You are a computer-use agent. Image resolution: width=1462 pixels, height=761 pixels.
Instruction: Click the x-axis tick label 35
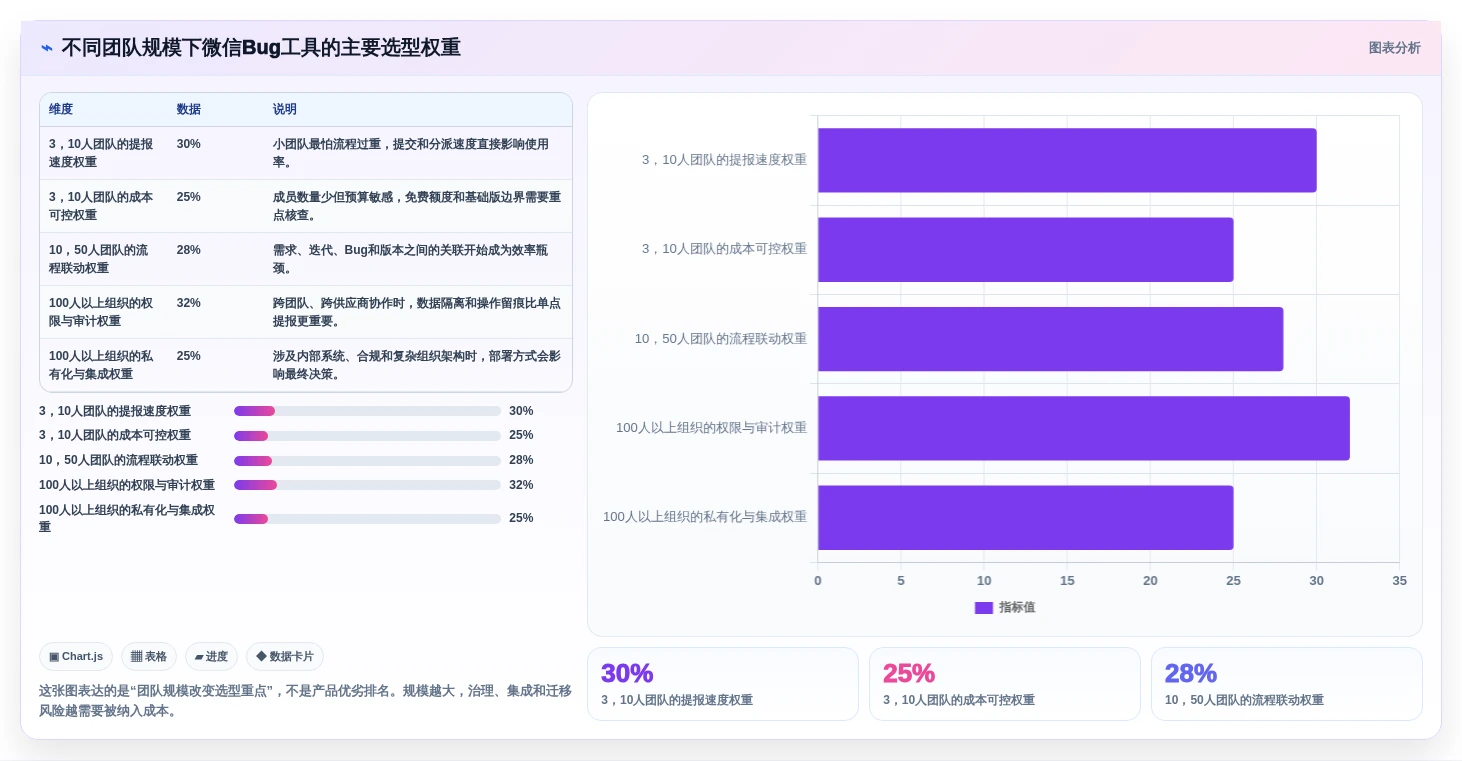[x=1399, y=581]
